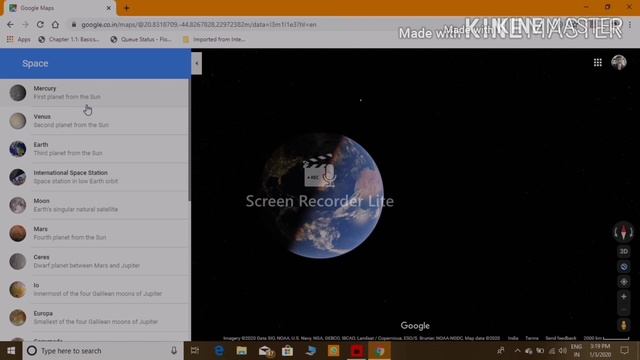
Task: Go to browser home page
Action: [x=55, y=24]
